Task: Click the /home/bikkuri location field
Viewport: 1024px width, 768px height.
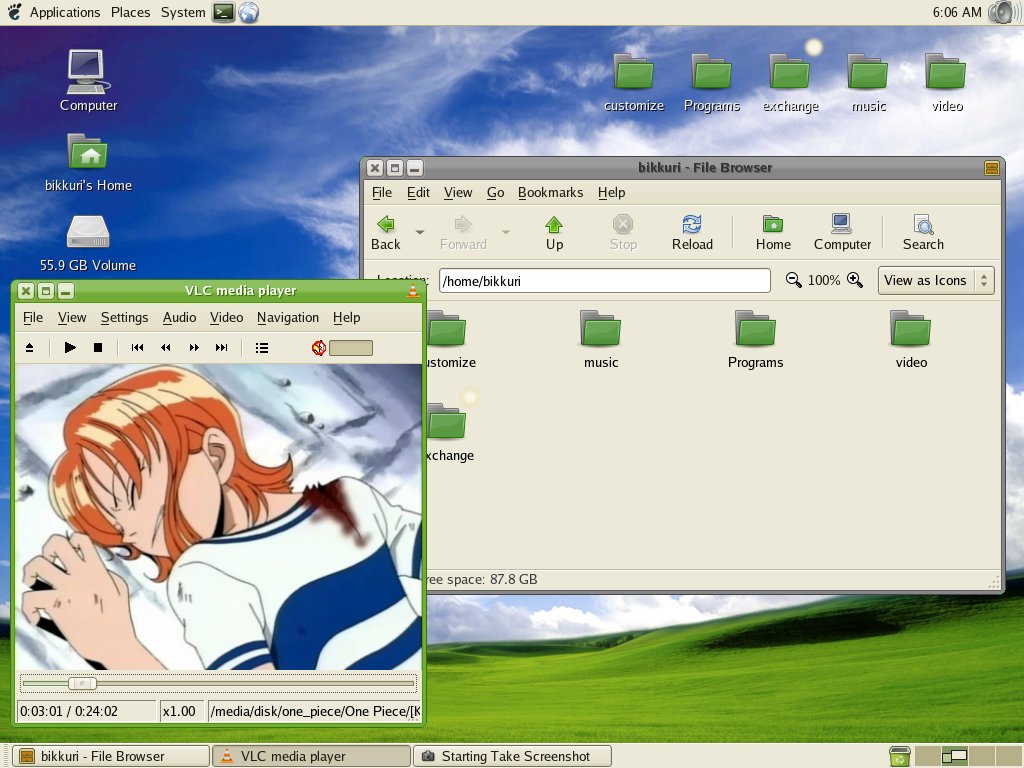Action: click(605, 281)
